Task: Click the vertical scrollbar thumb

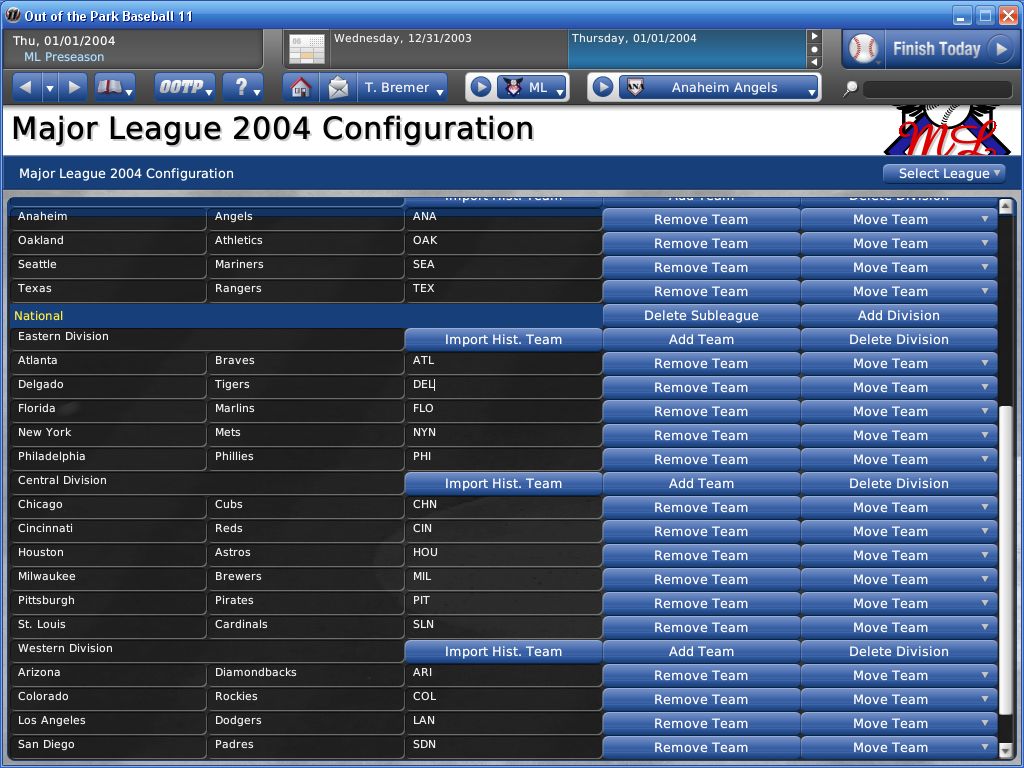Action: pyautogui.click(x=1006, y=558)
